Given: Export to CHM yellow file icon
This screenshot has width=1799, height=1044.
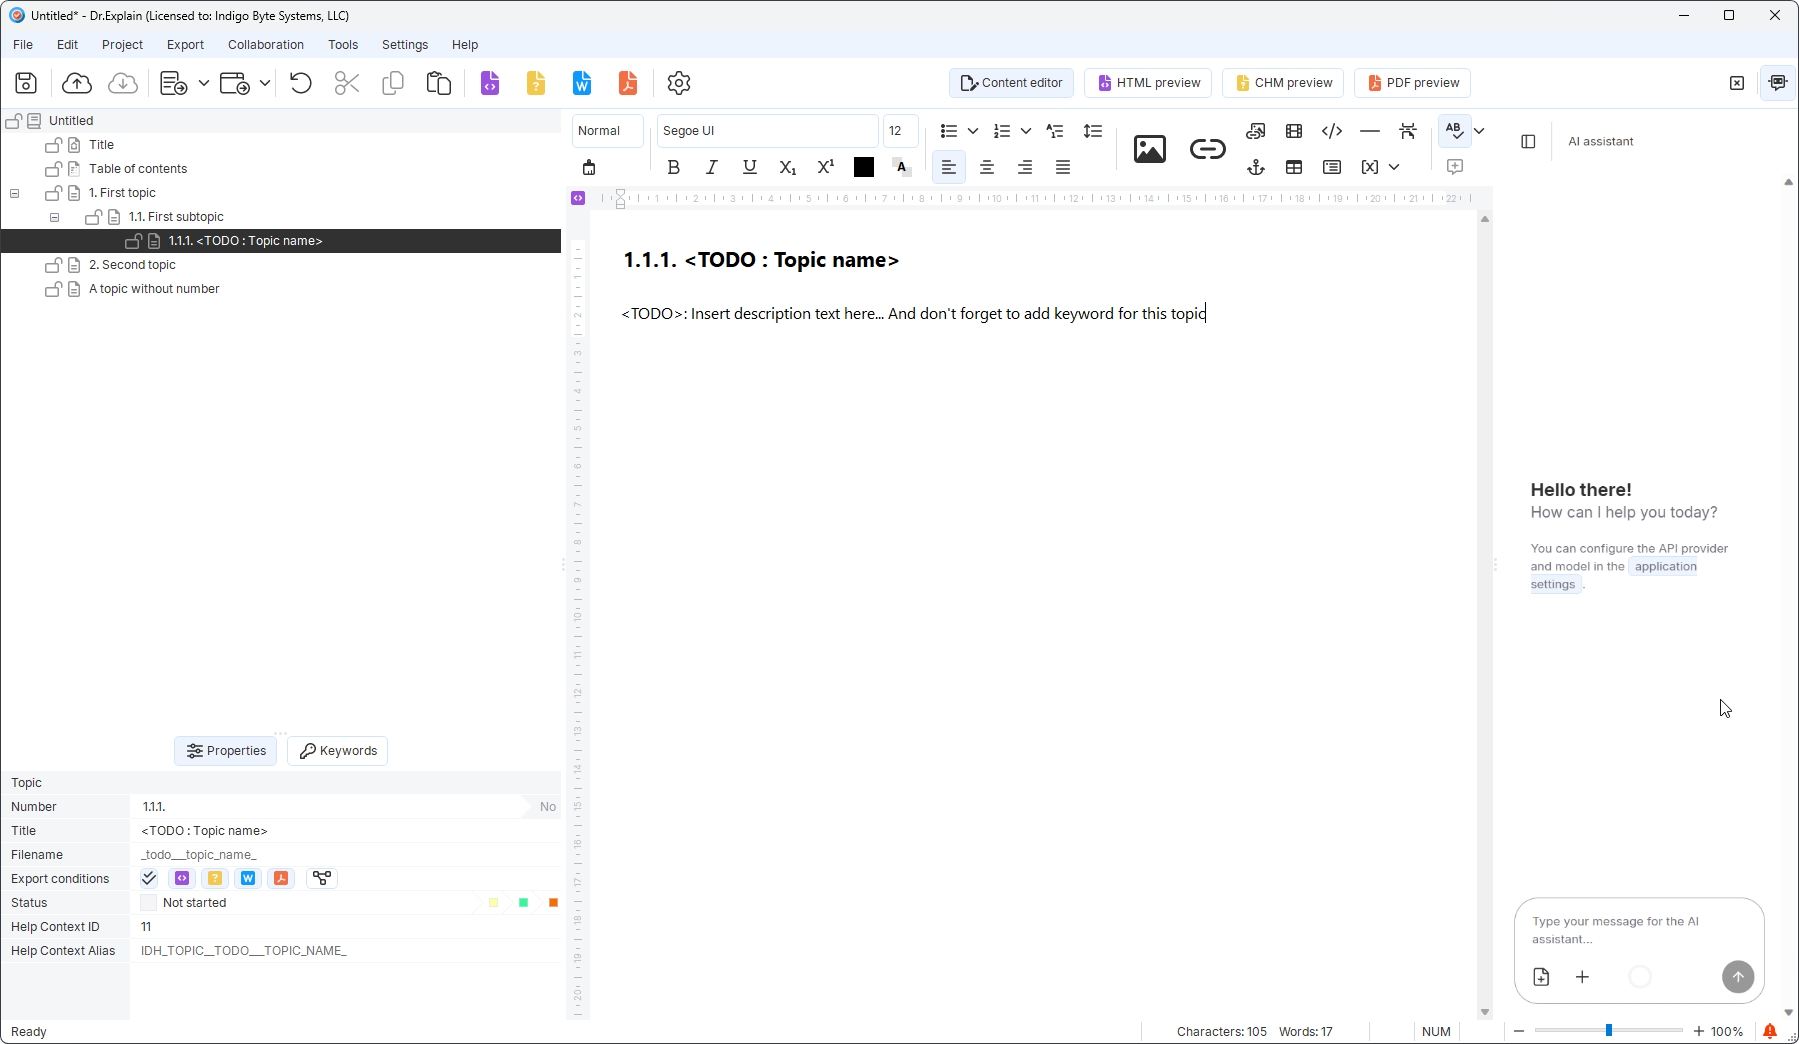Looking at the screenshot, I should [536, 83].
